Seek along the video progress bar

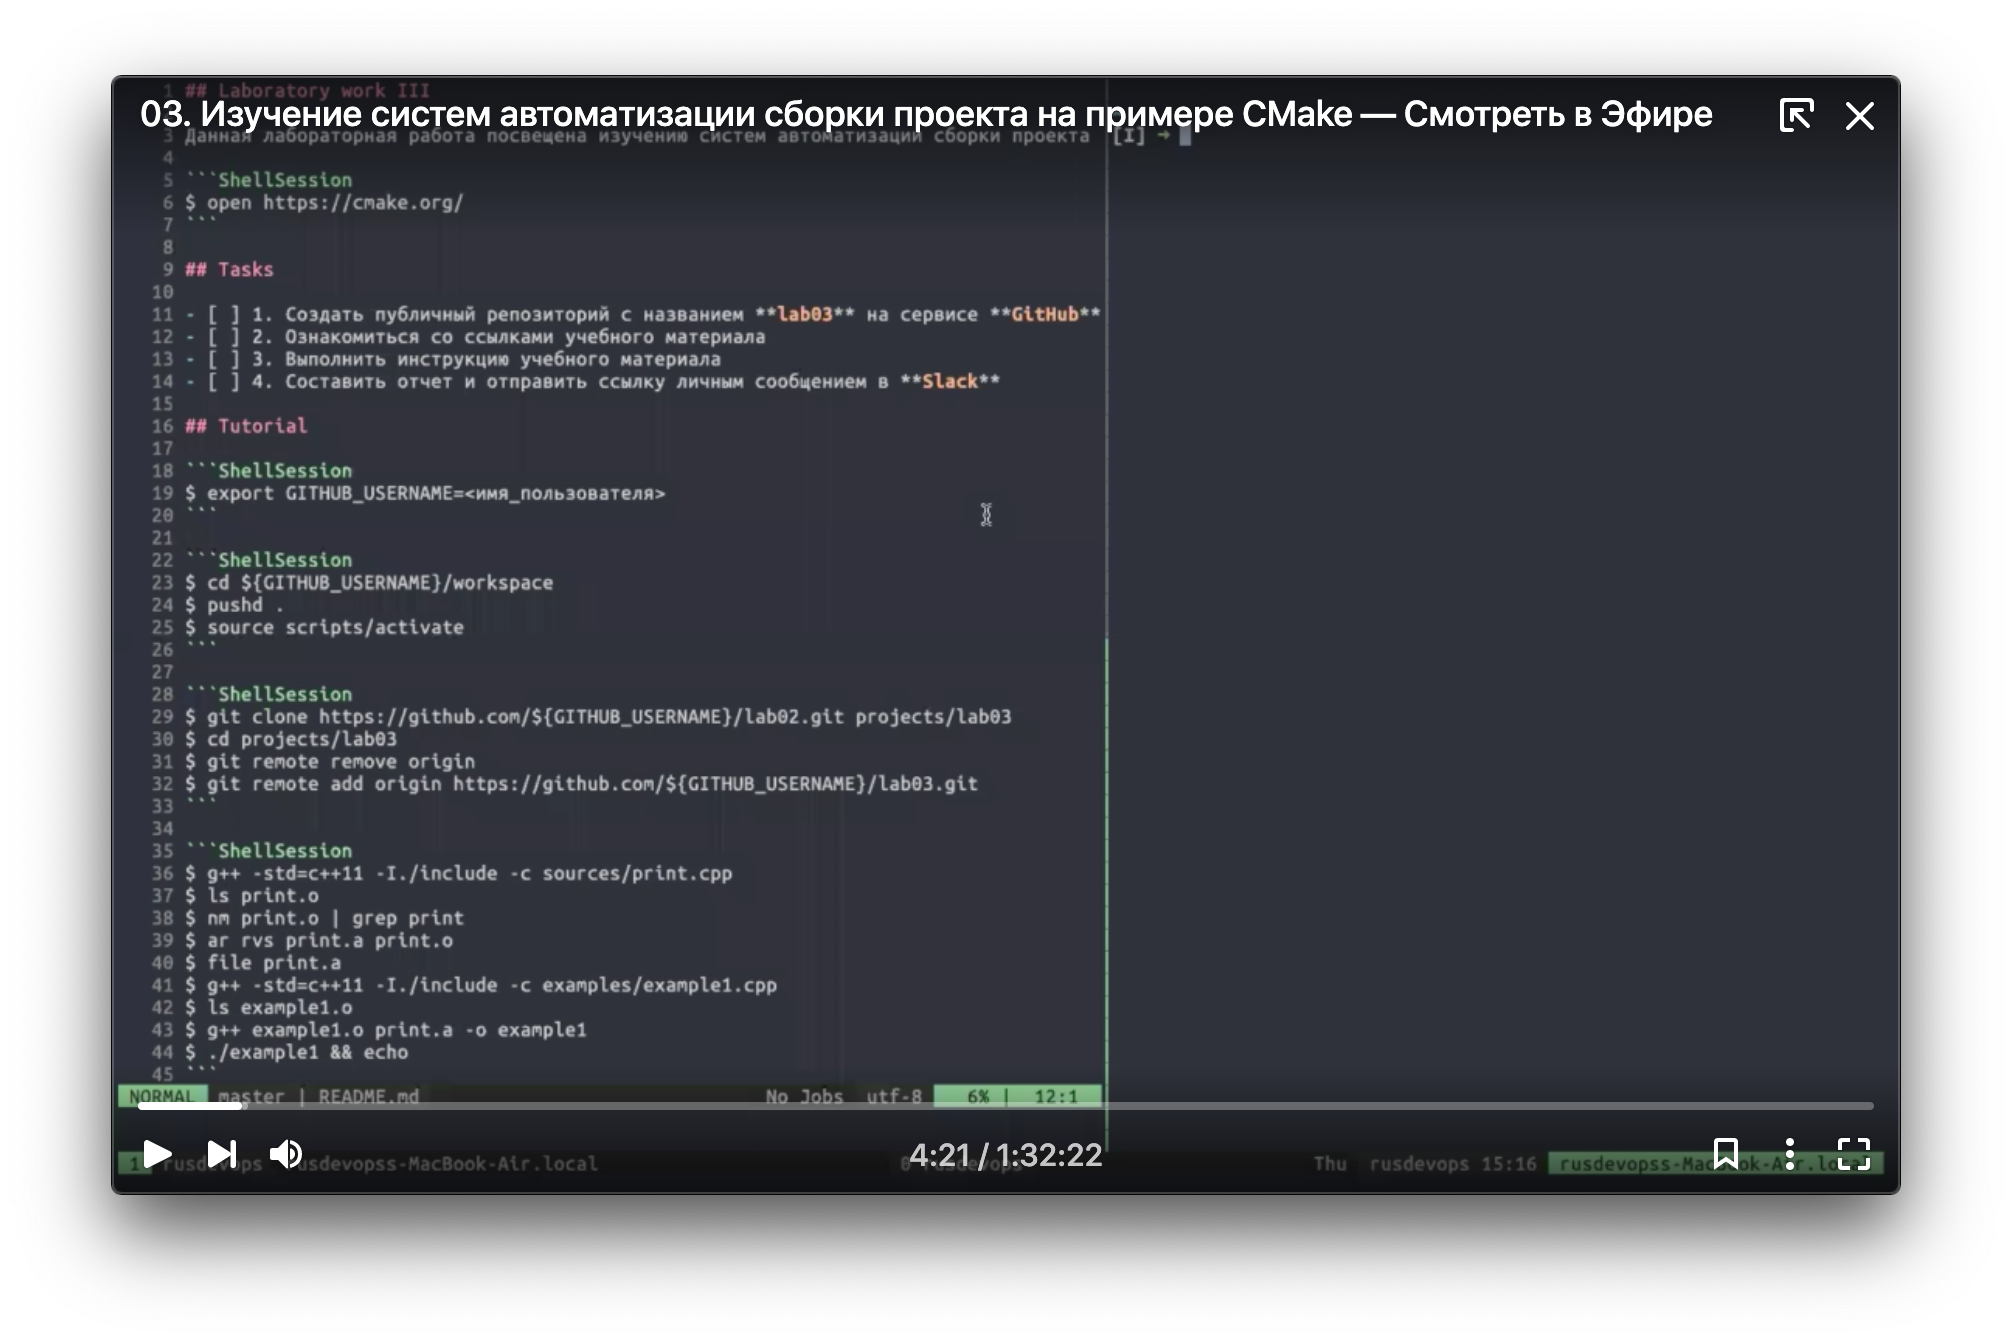click(1005, 1106)
